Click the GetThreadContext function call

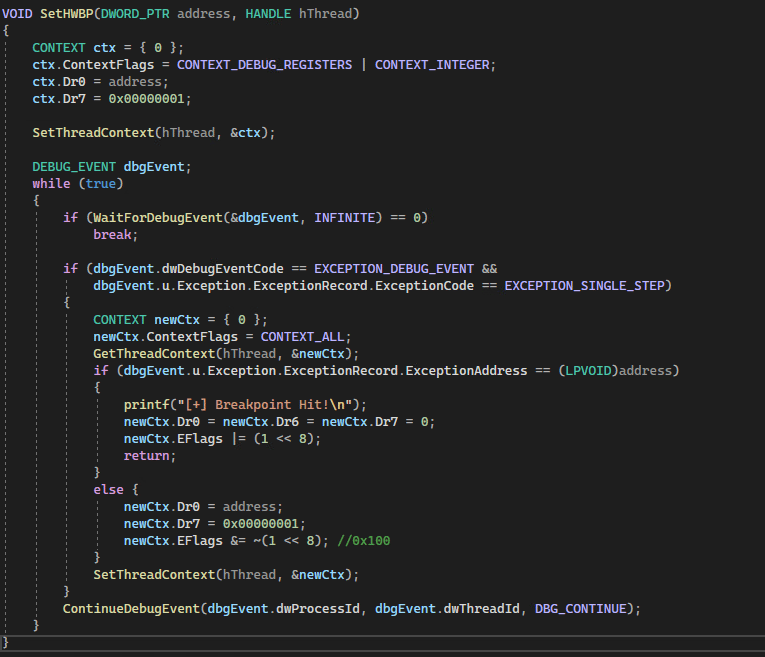154,354
